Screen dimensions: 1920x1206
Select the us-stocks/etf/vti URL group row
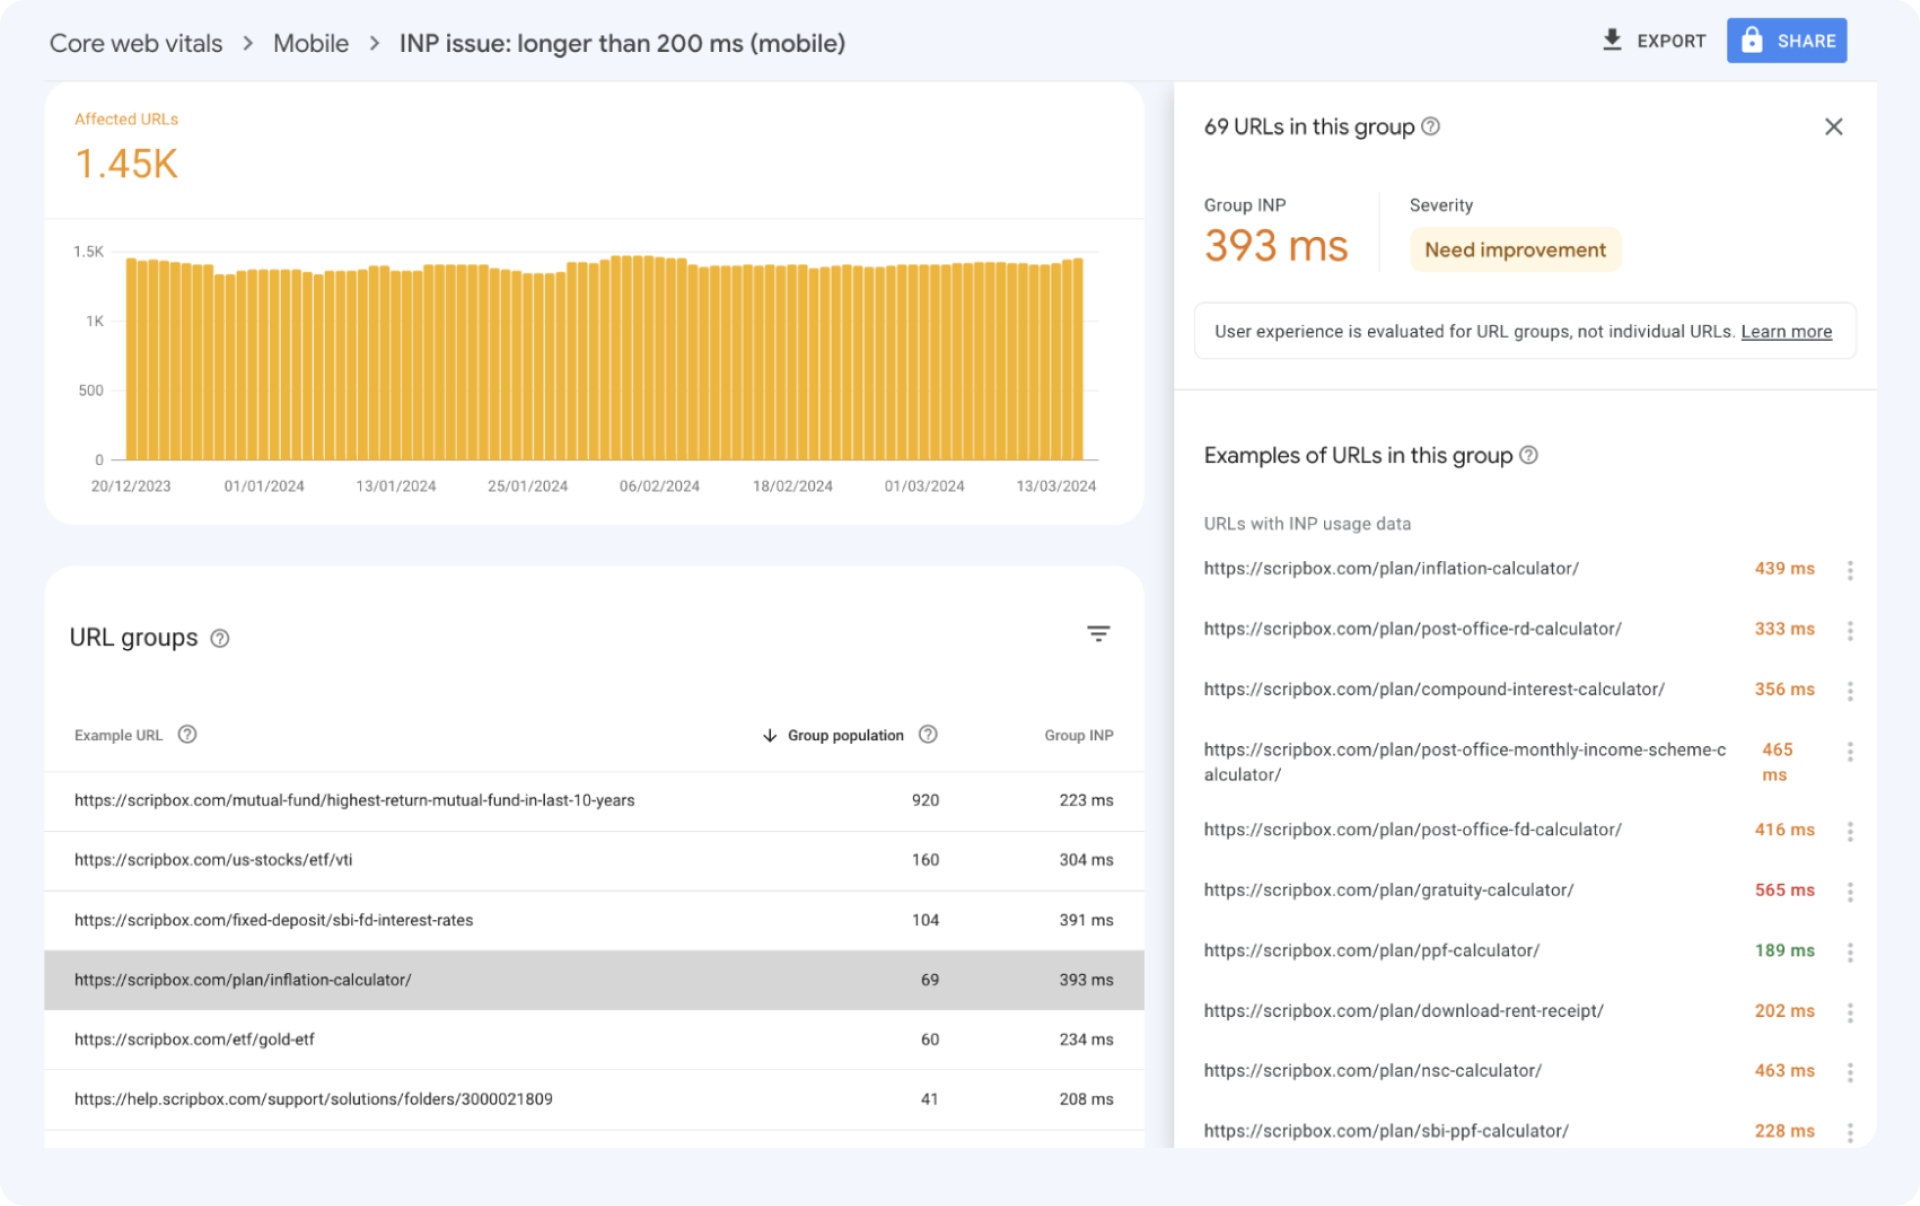(x=594, y=860)
